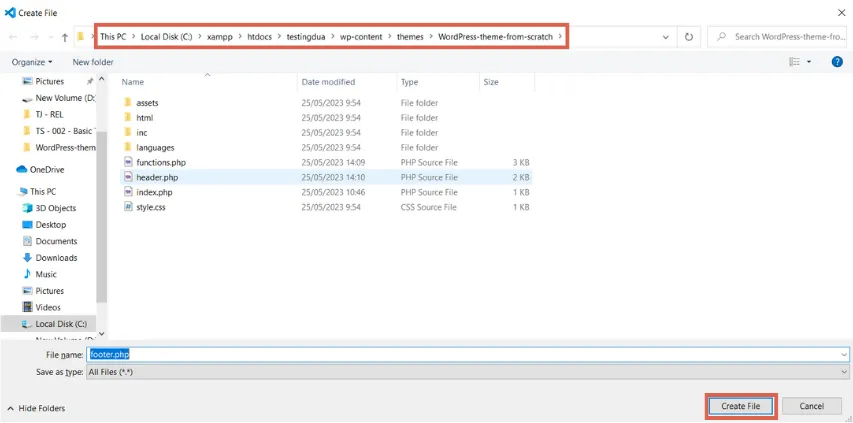Click the CSS Source File type text
853x423 pixels.
click(429, 207)
